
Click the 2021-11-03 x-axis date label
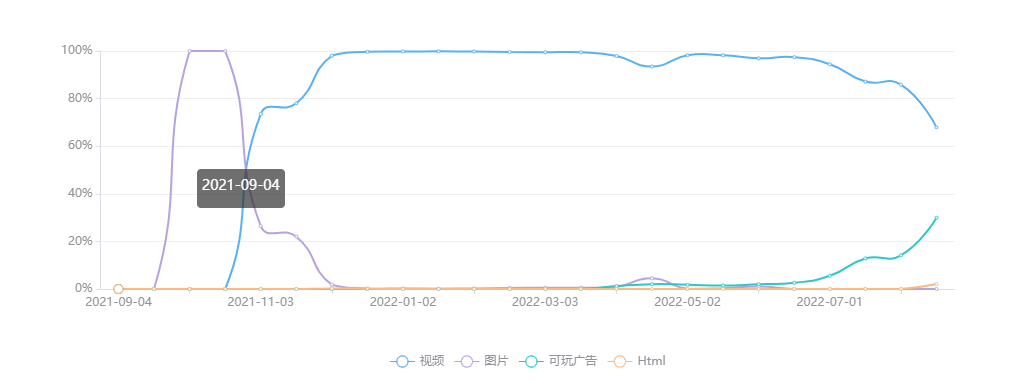(260, 302)
